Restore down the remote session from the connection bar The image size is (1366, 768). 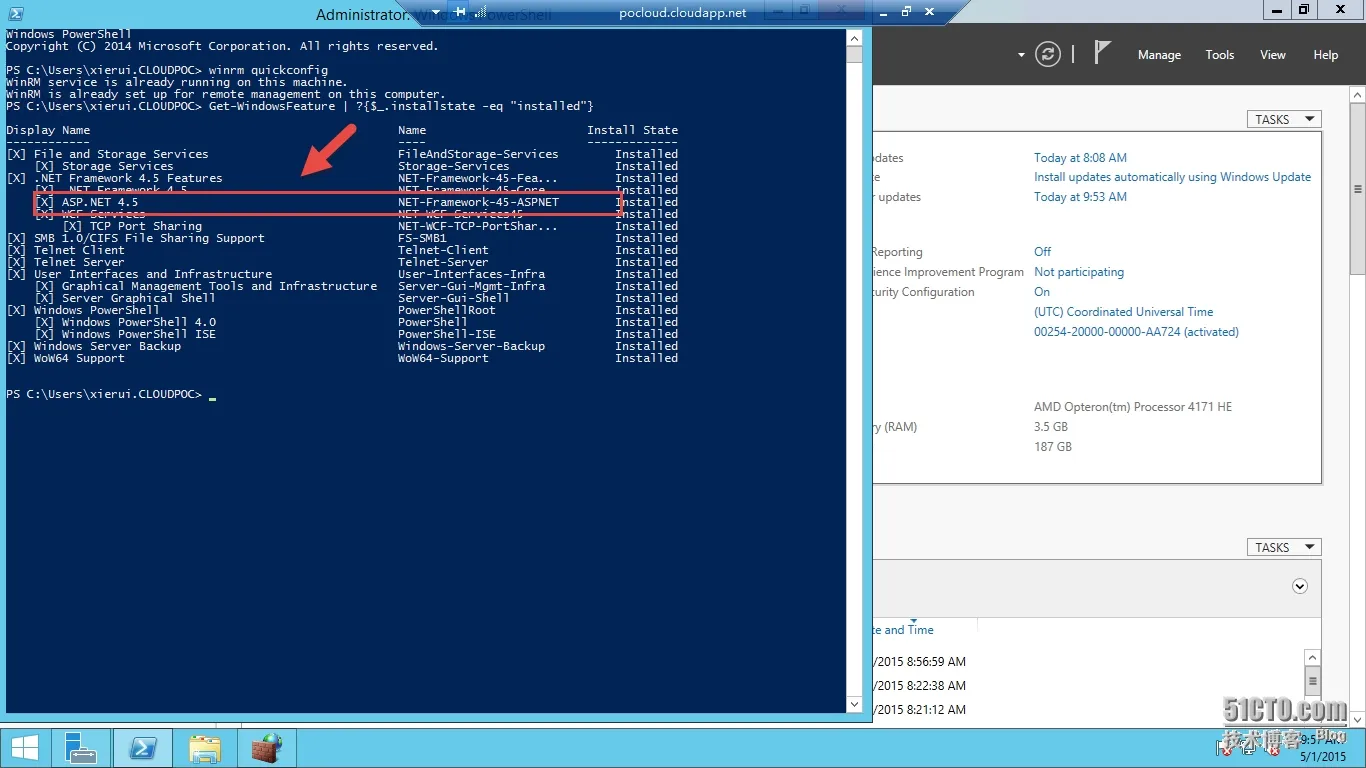(x=906, y=12)
